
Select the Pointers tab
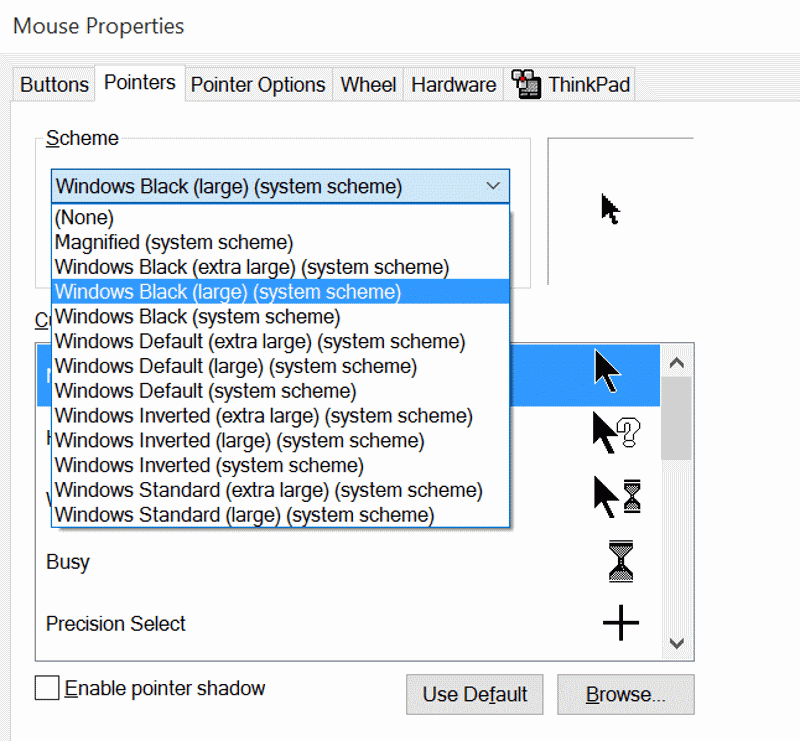(x=140, y=83)
